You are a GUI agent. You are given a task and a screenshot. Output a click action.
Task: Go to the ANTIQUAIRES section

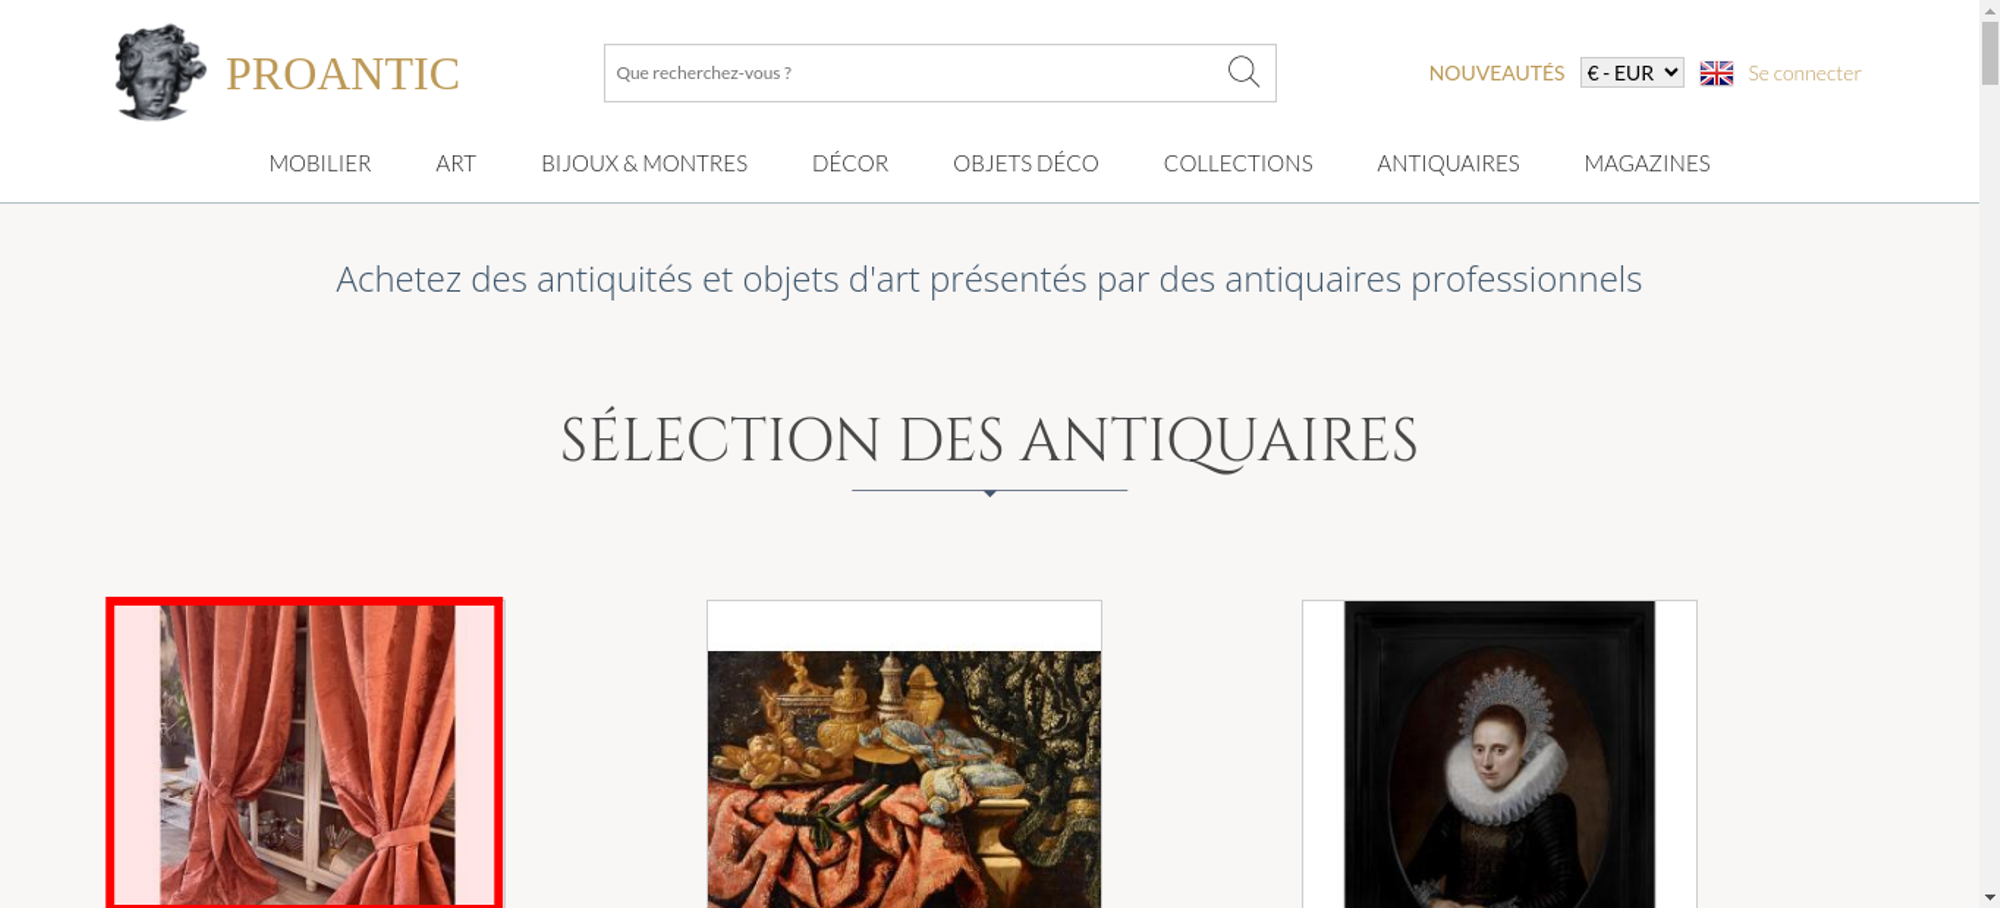(x=1448, y=163)
